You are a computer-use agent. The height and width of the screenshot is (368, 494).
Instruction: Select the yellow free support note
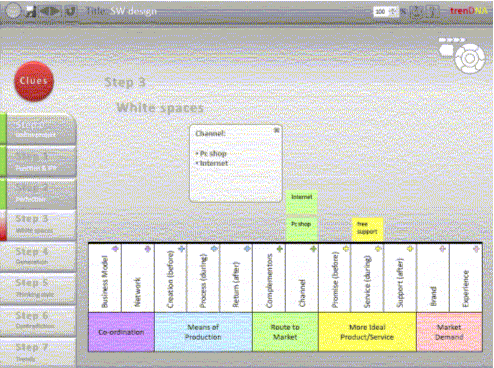pos(367,229)
